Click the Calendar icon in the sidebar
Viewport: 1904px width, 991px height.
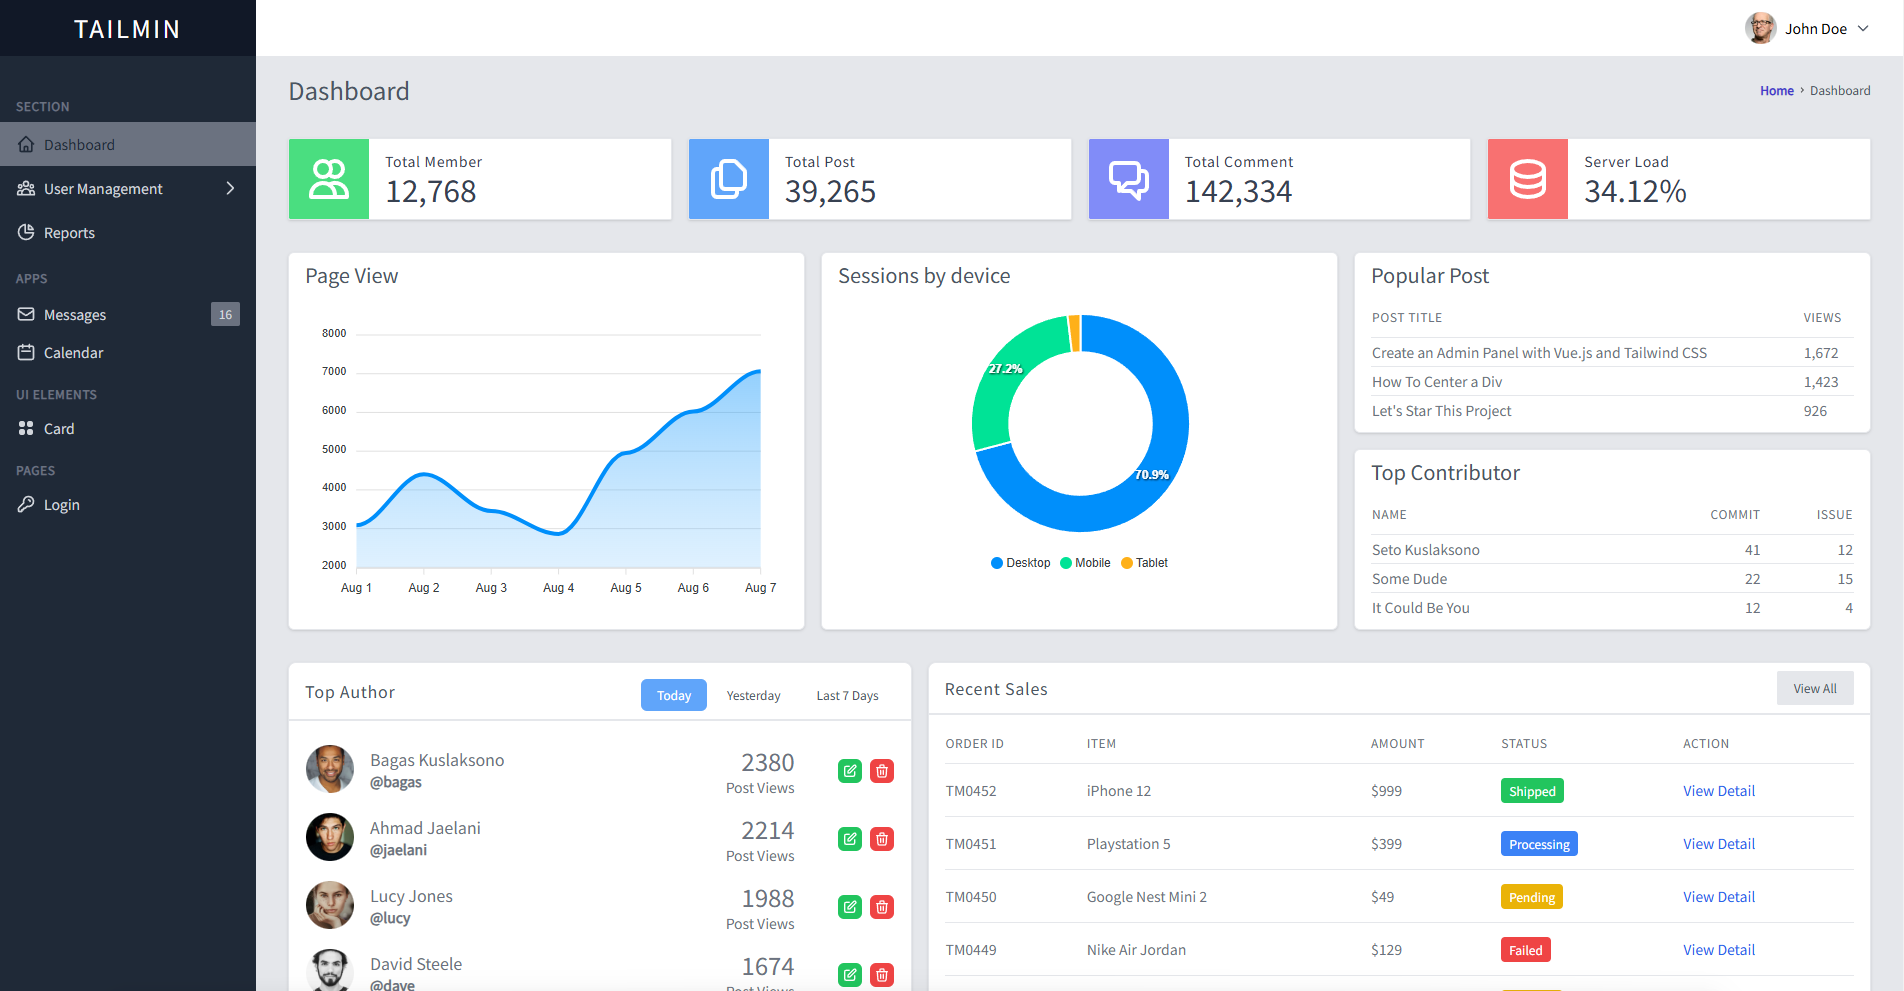pos(26,353)
